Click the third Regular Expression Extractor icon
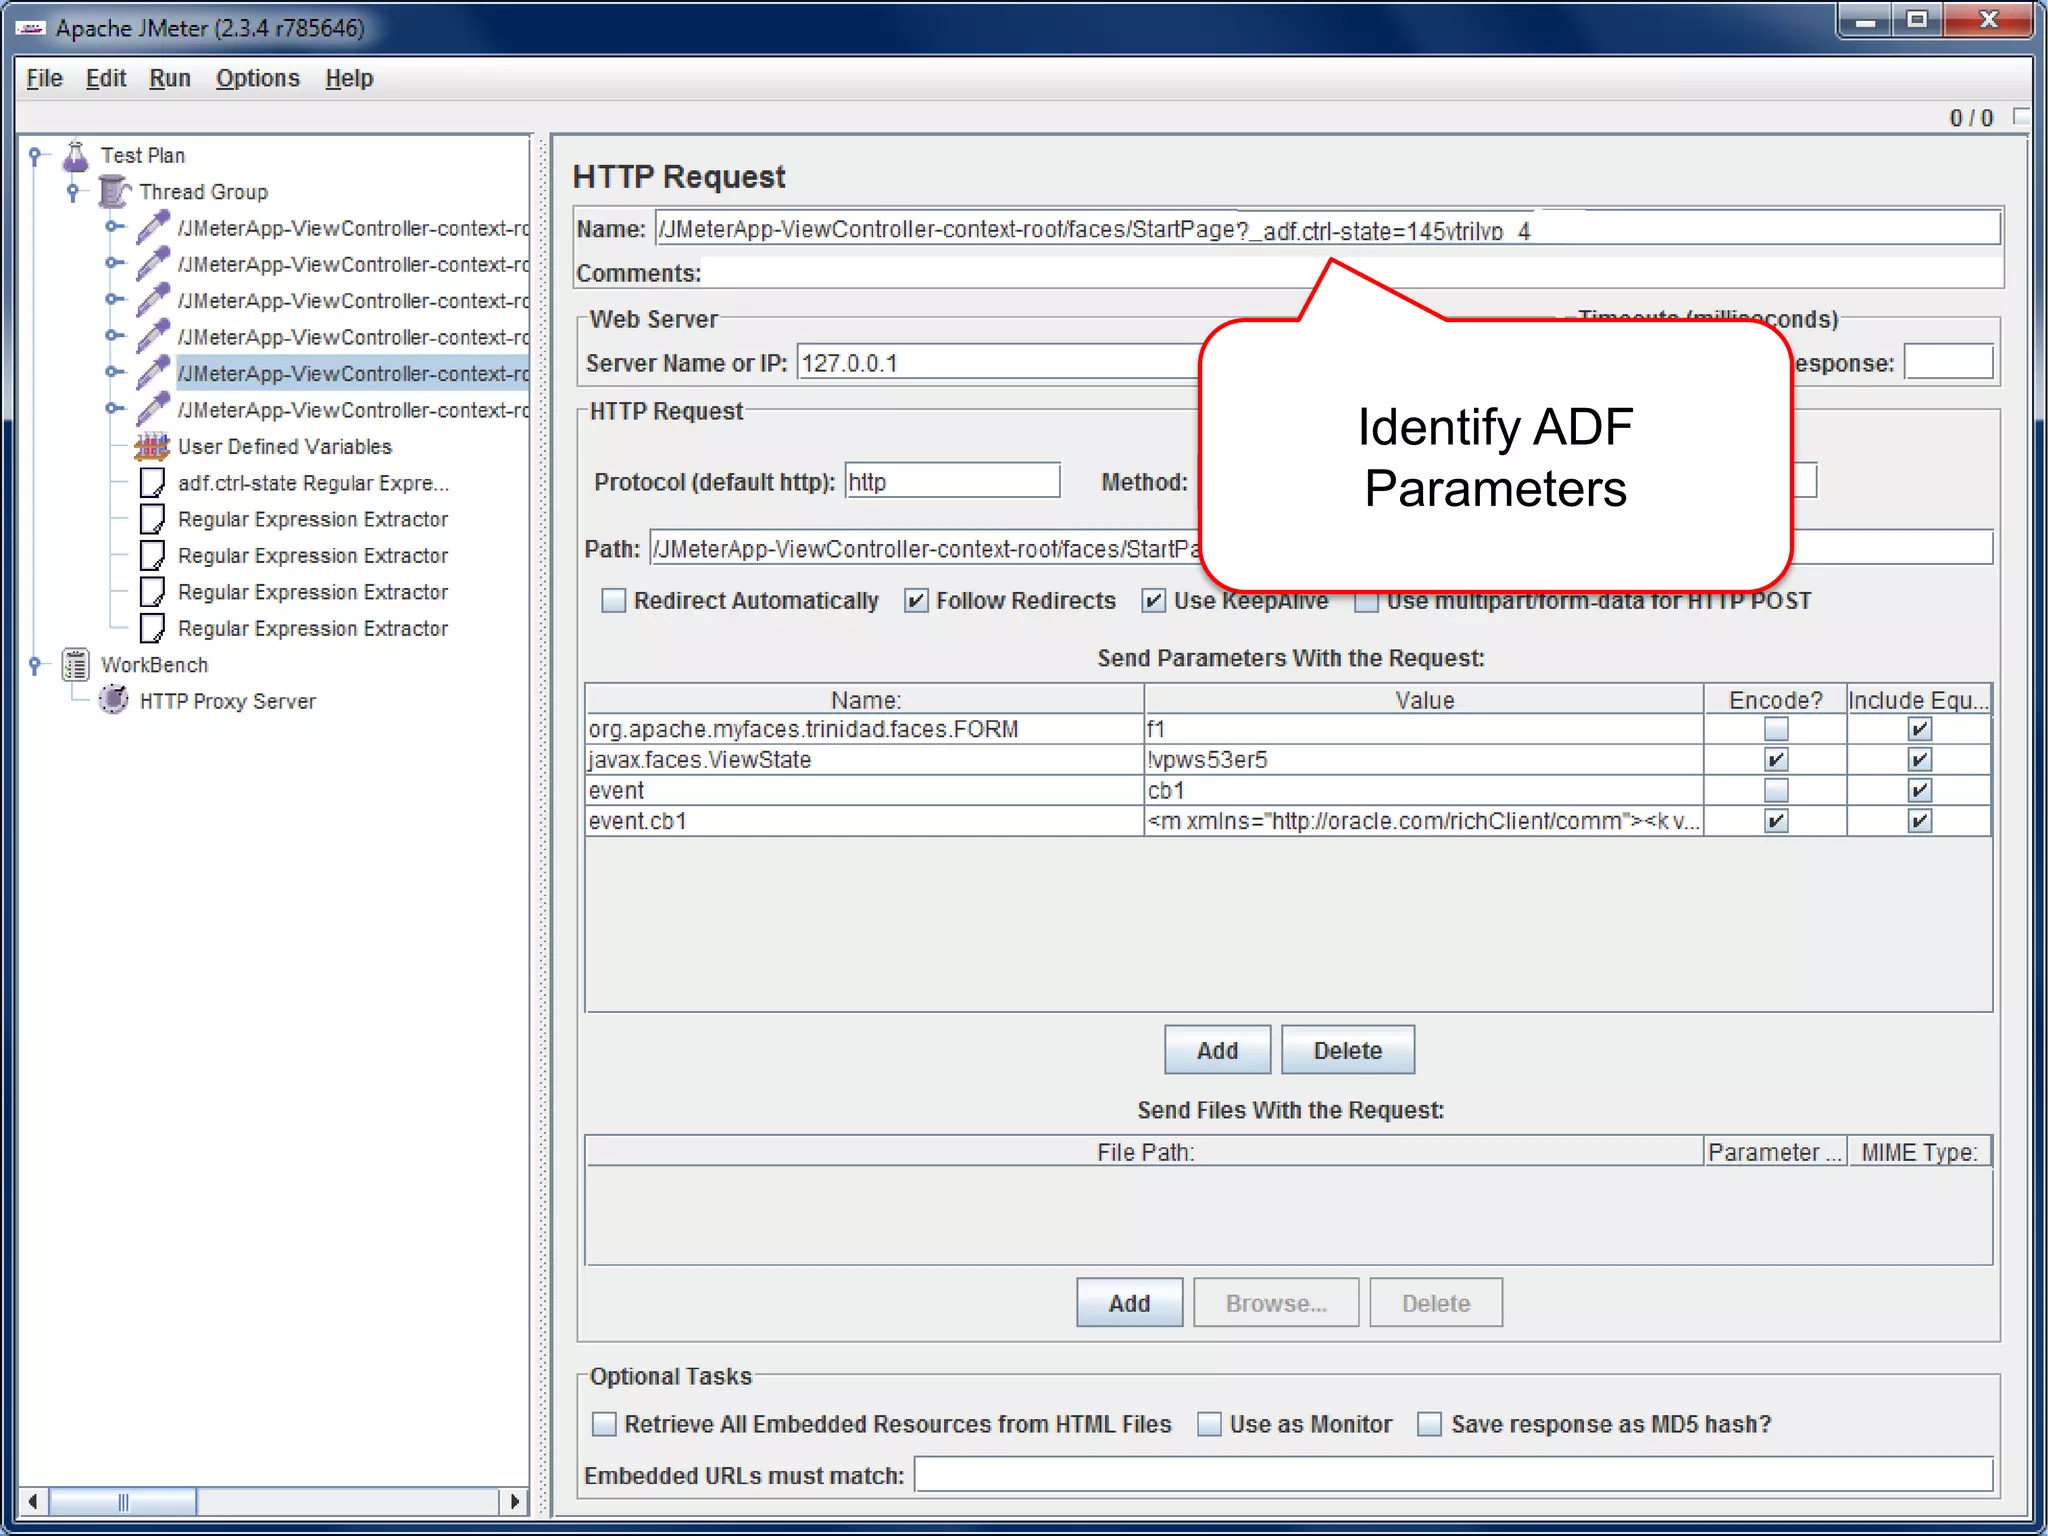Image resolution: width=2048 pixels, height=1536 pixels. (x=152, y=592)
